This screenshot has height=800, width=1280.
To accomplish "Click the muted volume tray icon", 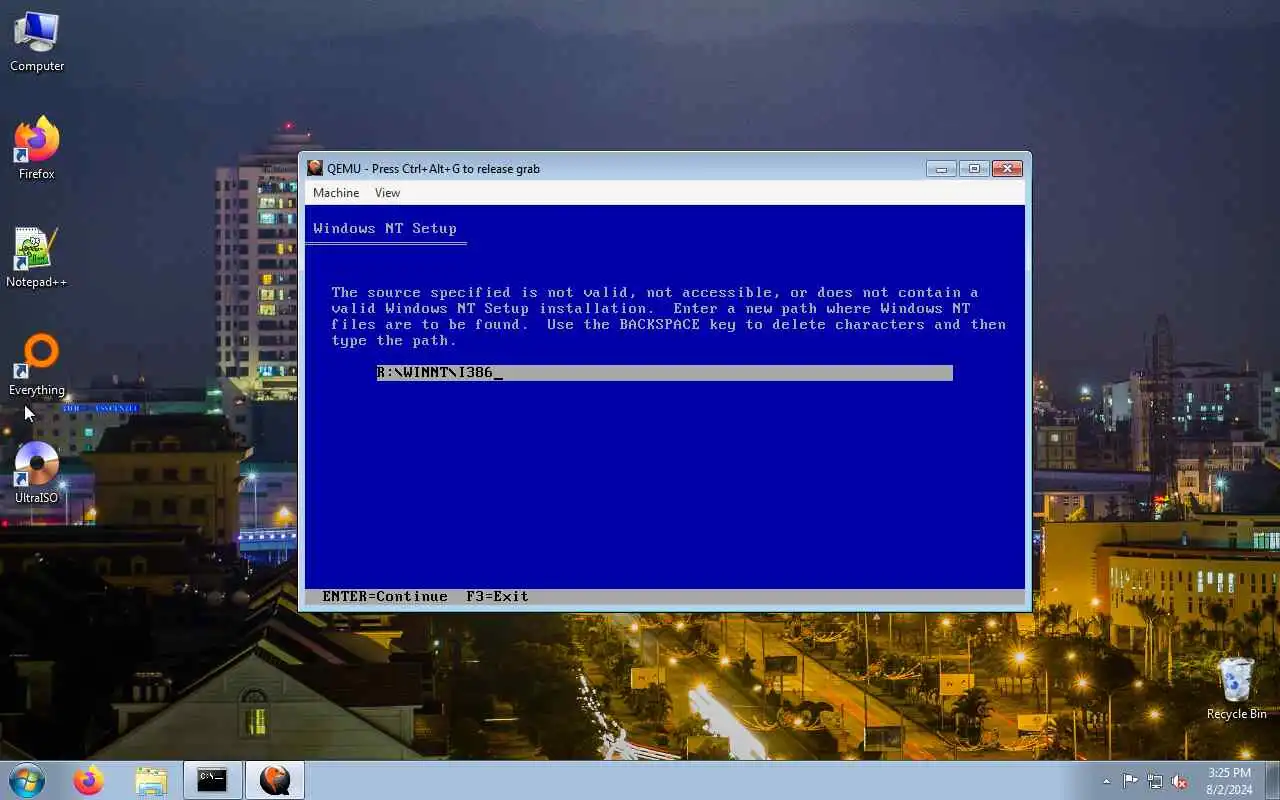I will coord(1180,781).
